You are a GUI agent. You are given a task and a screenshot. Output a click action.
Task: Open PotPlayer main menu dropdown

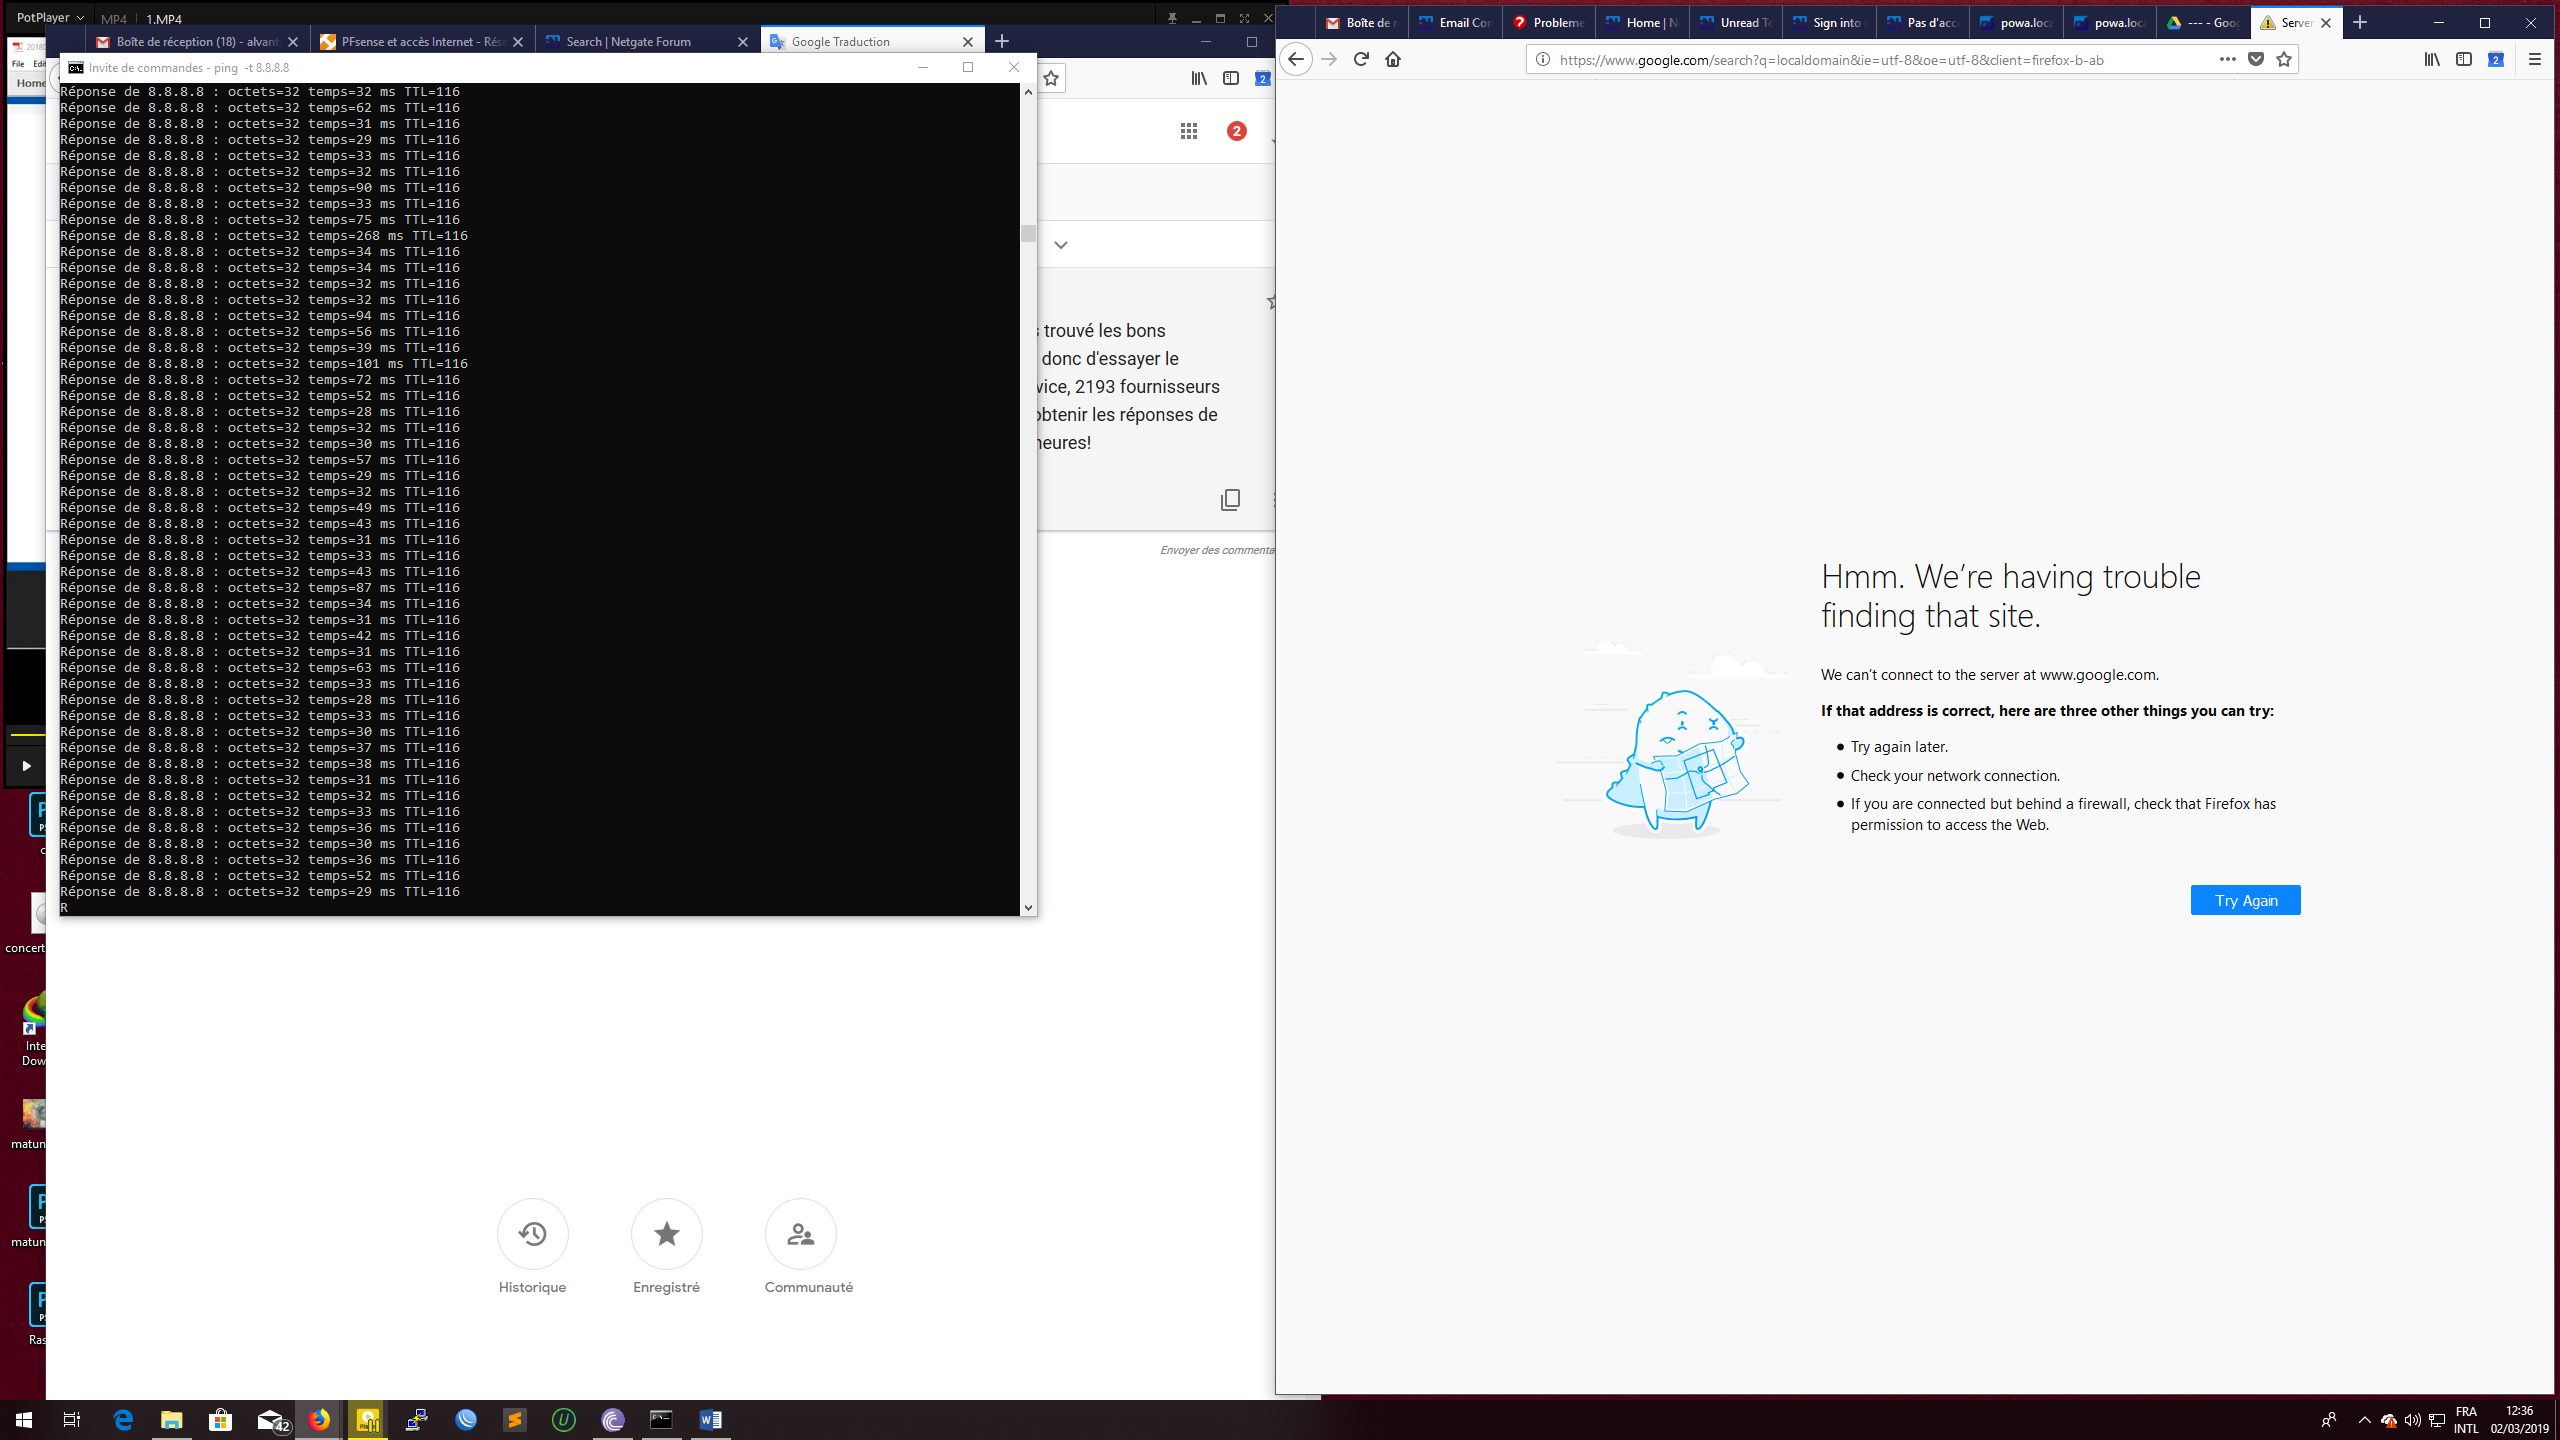[x=49, y=18]
